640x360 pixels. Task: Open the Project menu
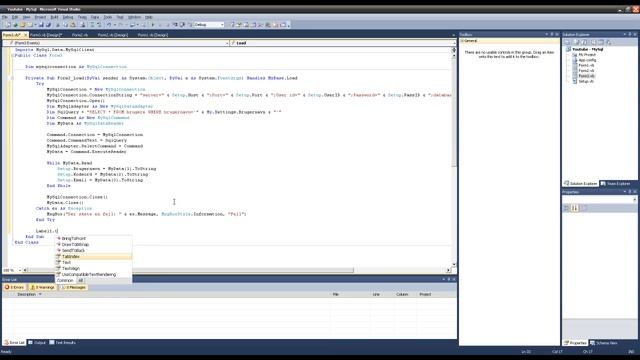coord(40,17)
